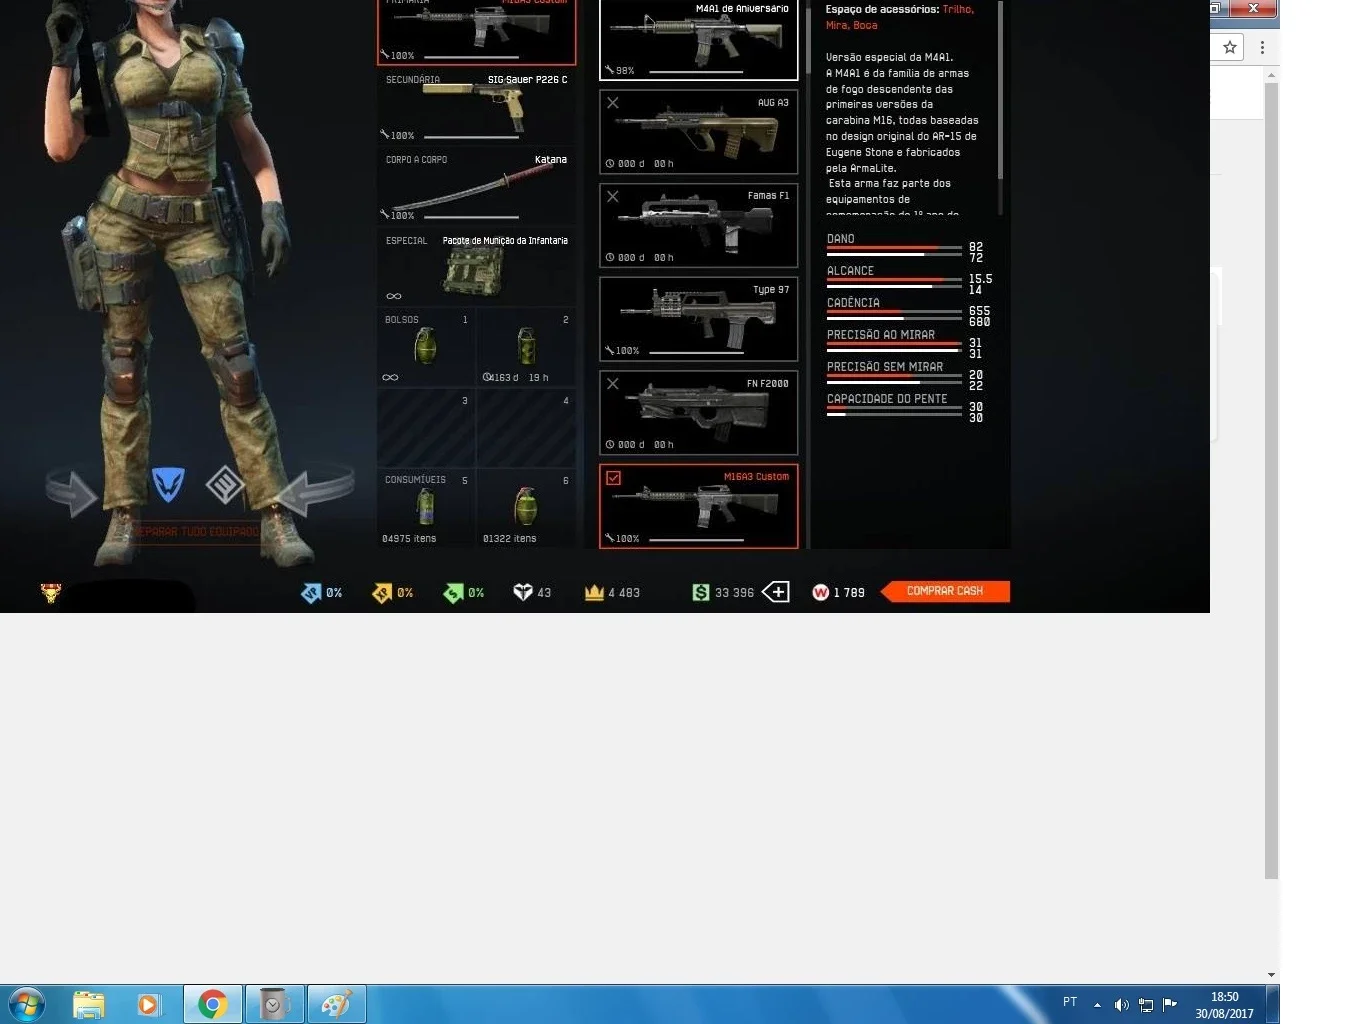Open the Windows Start menu
The height and width of the screenshot is (1024, 1366).
click(x=27, y=1004)
